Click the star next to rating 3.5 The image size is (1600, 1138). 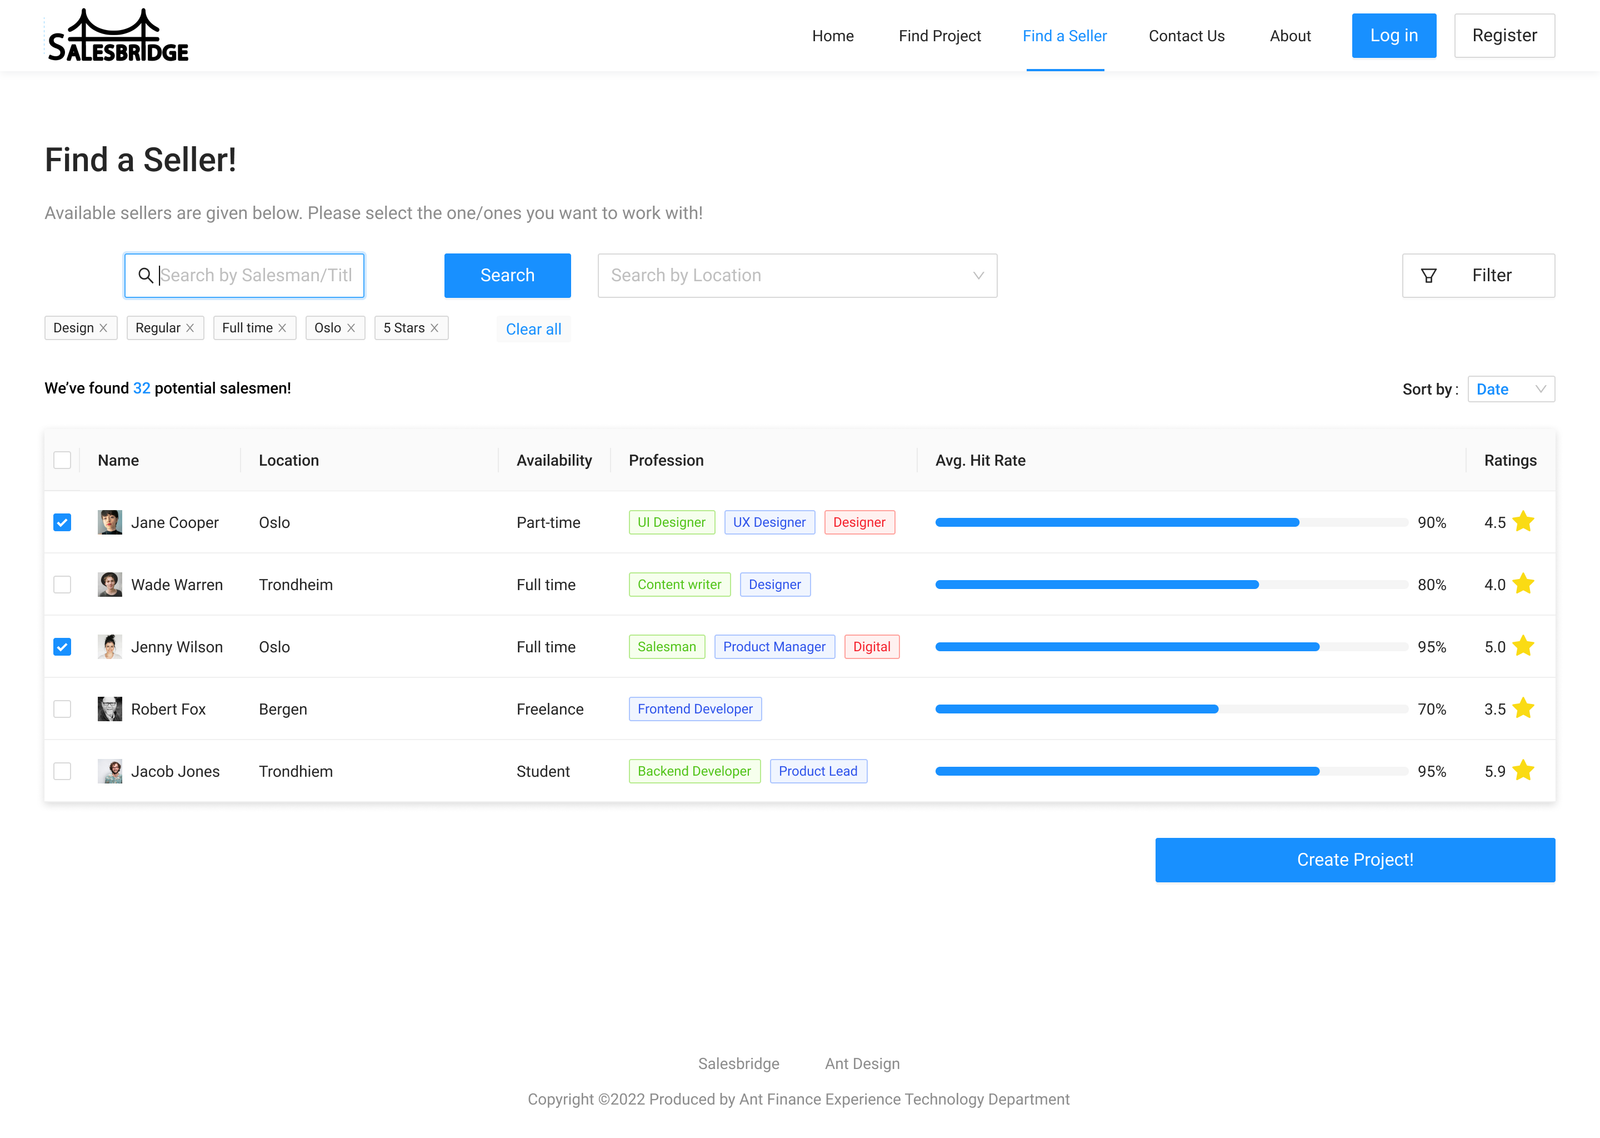point(1523,708)
